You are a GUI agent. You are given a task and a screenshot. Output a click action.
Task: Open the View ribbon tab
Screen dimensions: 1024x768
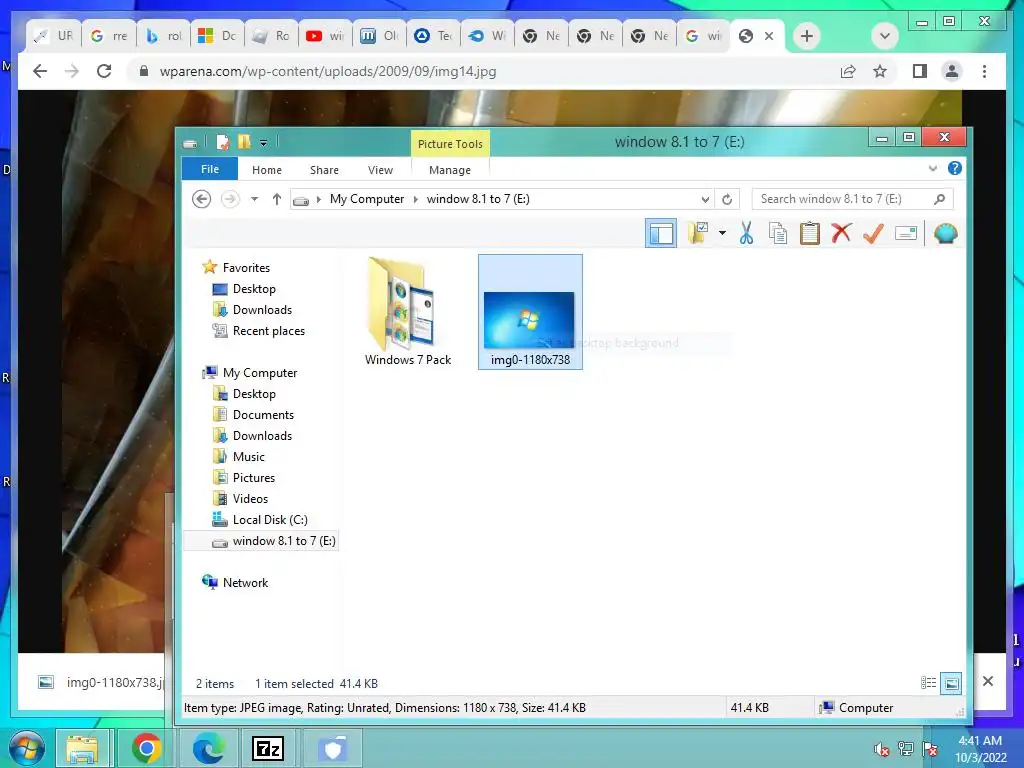click(380, 170)
